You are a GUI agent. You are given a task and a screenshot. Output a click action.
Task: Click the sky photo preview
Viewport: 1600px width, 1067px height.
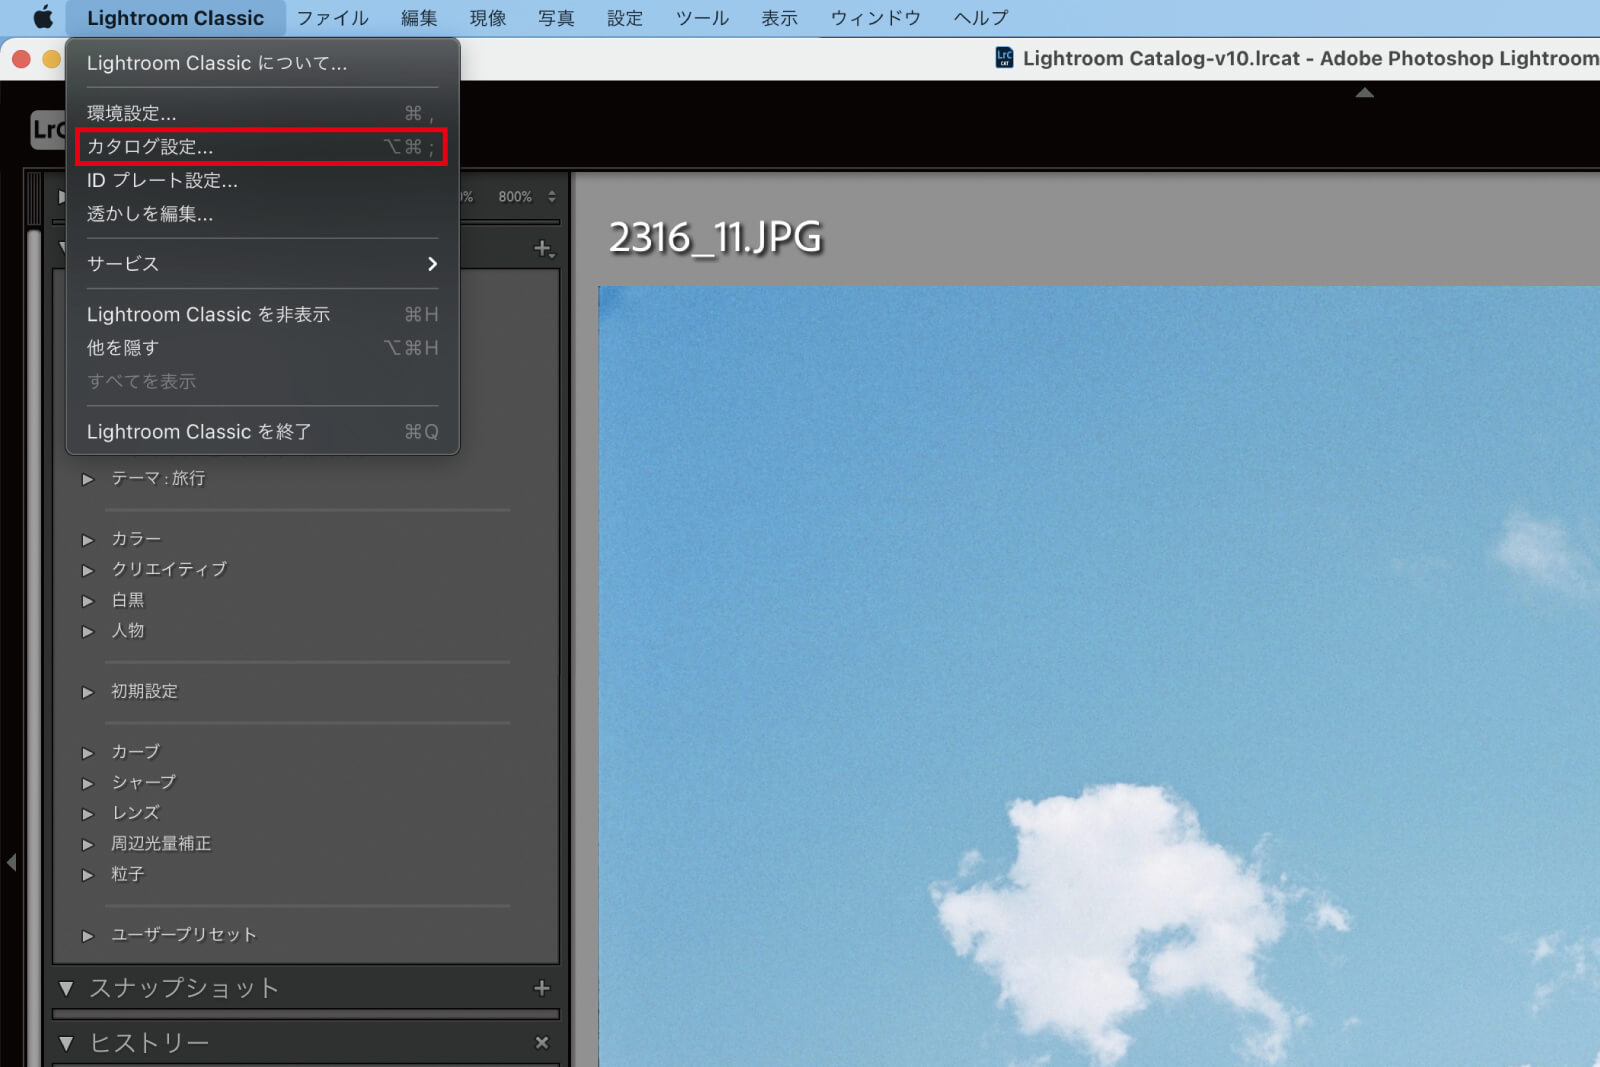1099,676
